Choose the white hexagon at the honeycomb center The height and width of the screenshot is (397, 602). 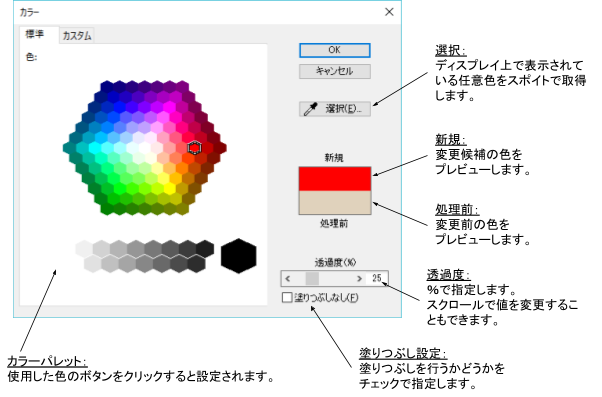coord(145,148)
